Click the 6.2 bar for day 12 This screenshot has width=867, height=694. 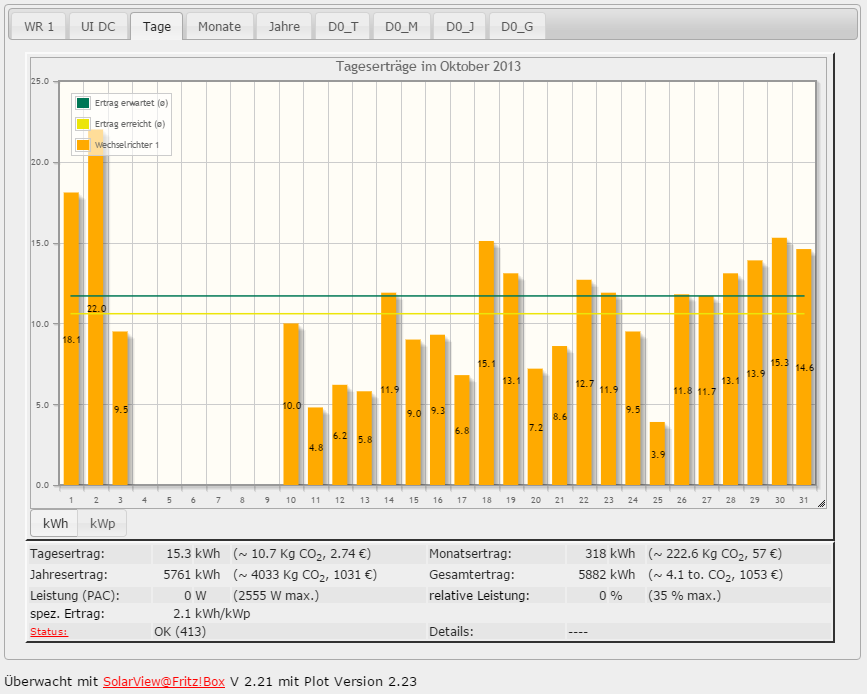tap(340, 435)
